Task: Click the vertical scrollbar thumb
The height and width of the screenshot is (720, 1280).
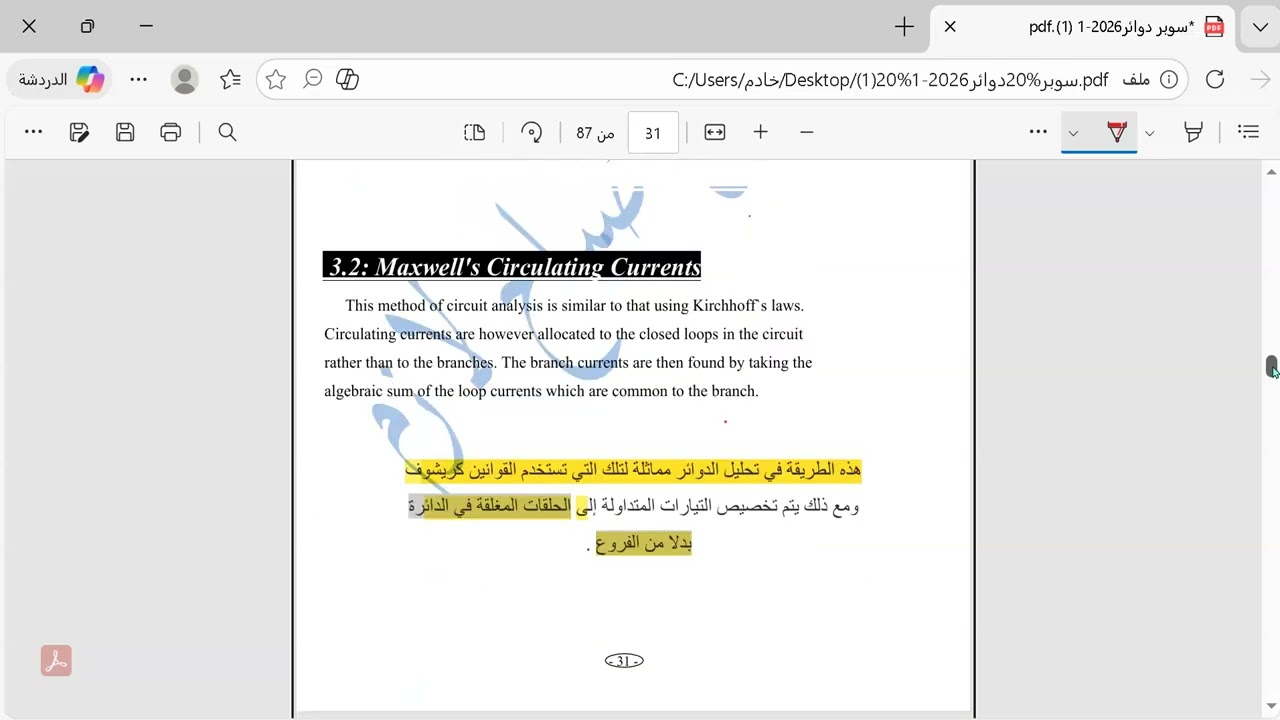Action: (x=1272, y=366)
